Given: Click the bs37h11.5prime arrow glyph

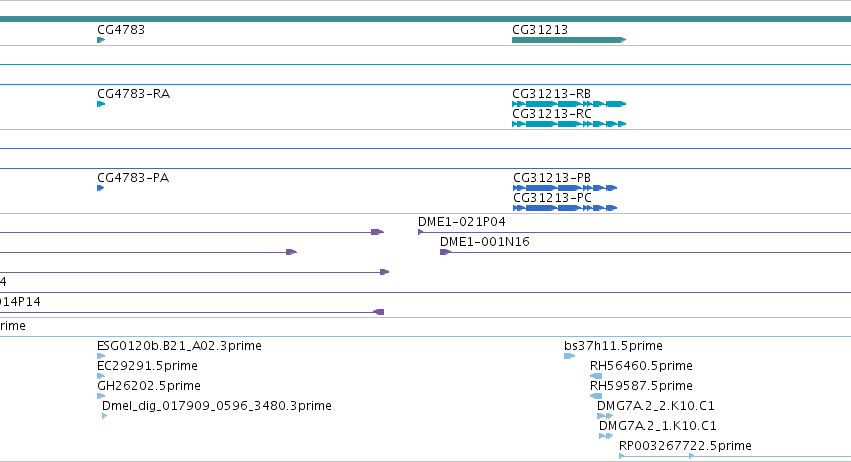Looking at the screenshot, I should click(x=569, y=356).
